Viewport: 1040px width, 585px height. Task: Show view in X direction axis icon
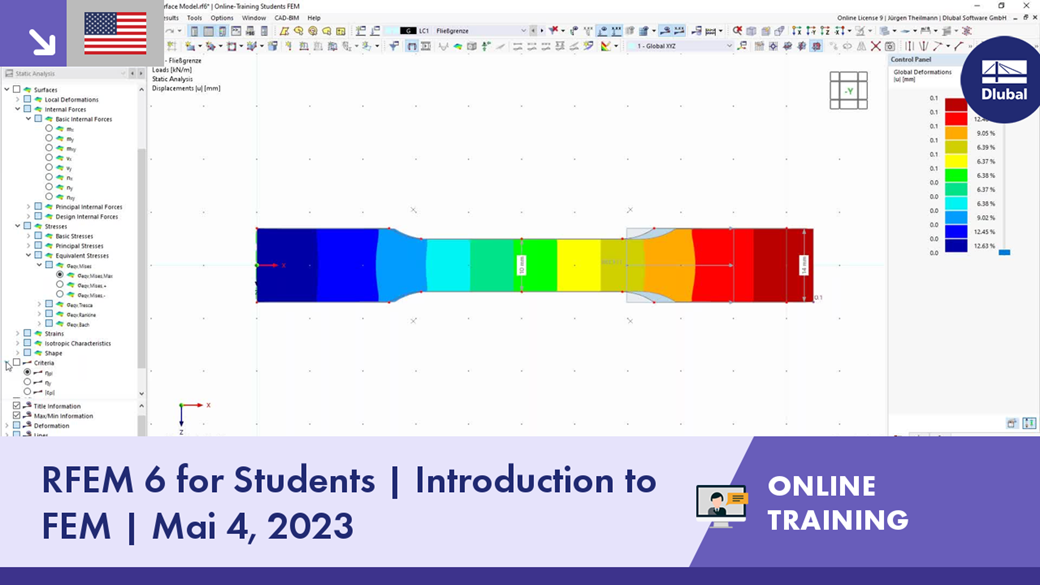(797, 31)
